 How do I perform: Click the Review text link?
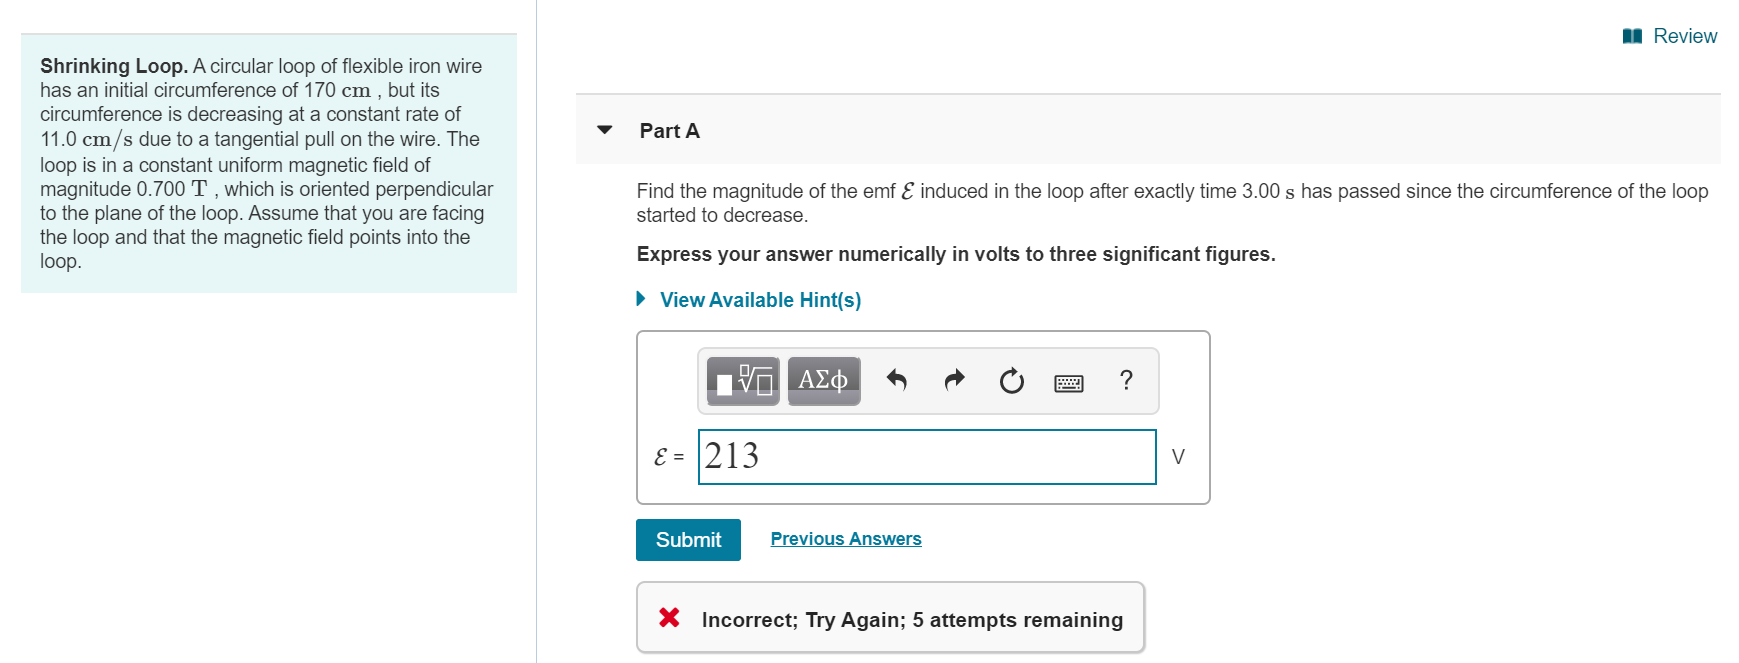pos(1686,36)
